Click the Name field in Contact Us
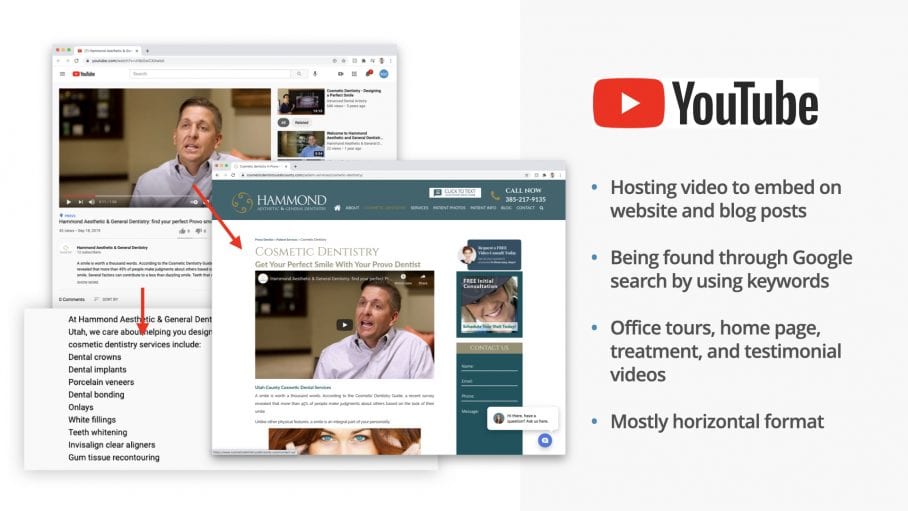This screenshot has width=908, height=511. (x=489, y=366)
